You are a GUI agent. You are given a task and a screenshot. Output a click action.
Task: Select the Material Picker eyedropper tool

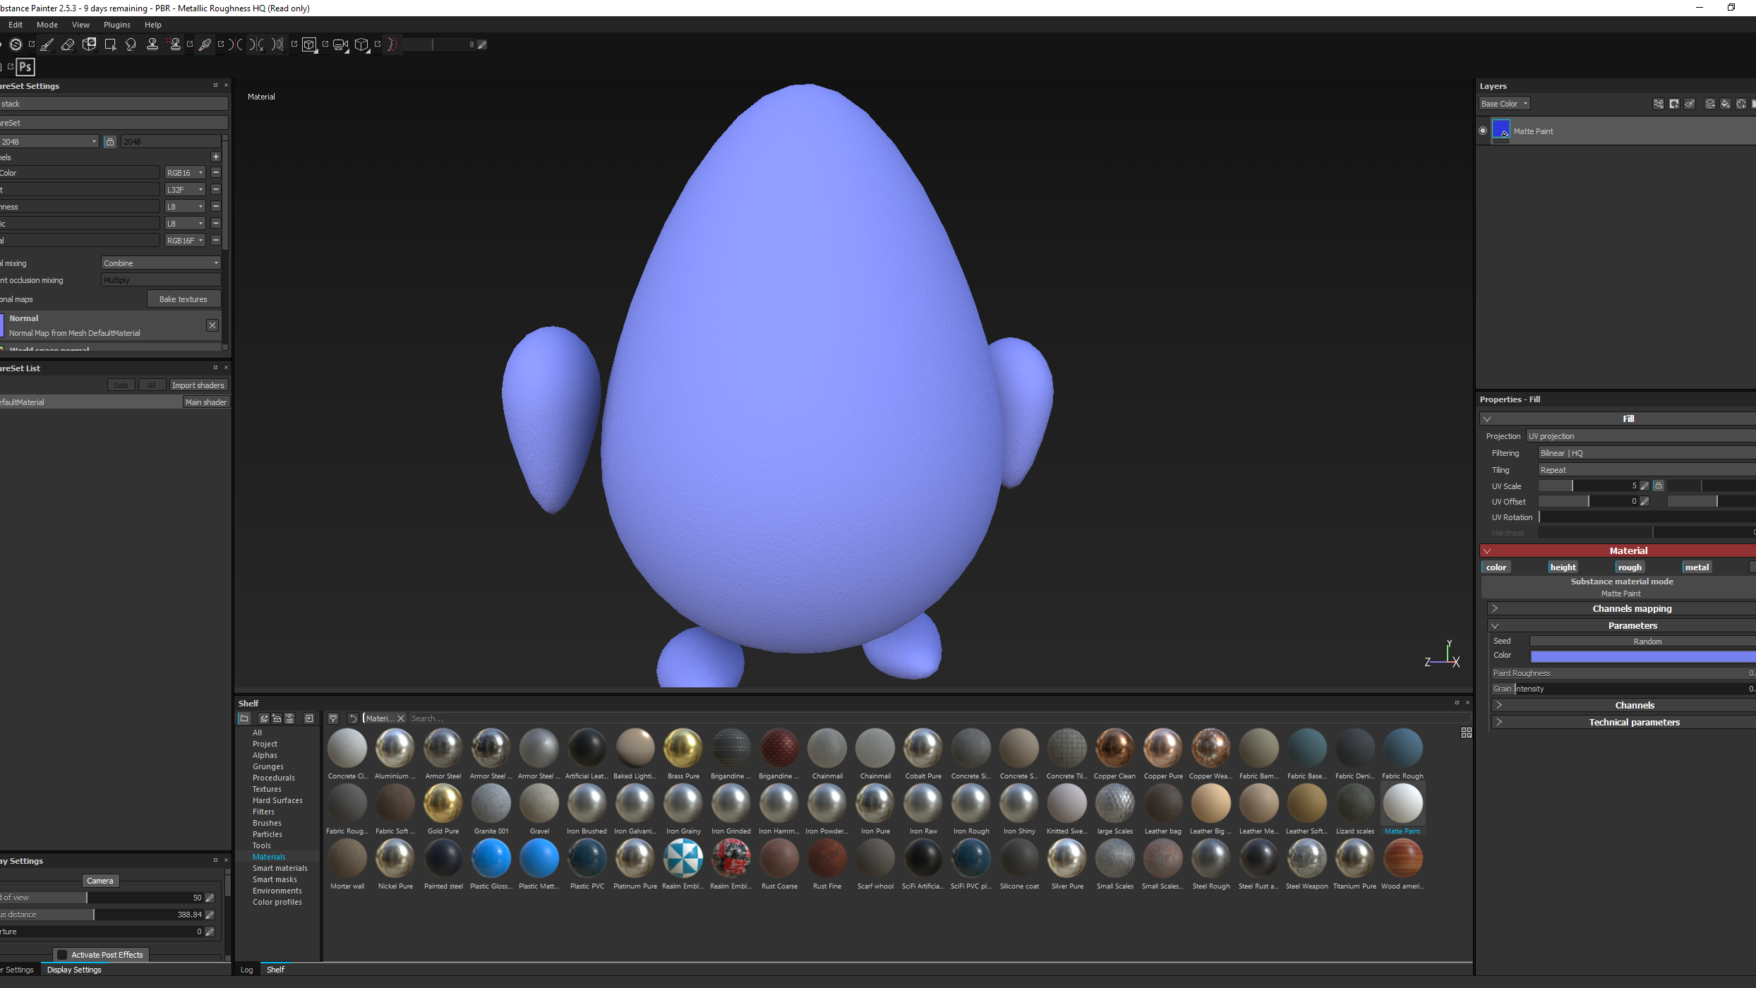205,44
